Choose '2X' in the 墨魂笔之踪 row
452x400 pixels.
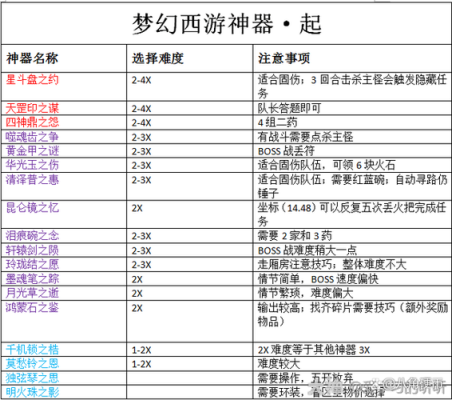(x=137, y=279)
